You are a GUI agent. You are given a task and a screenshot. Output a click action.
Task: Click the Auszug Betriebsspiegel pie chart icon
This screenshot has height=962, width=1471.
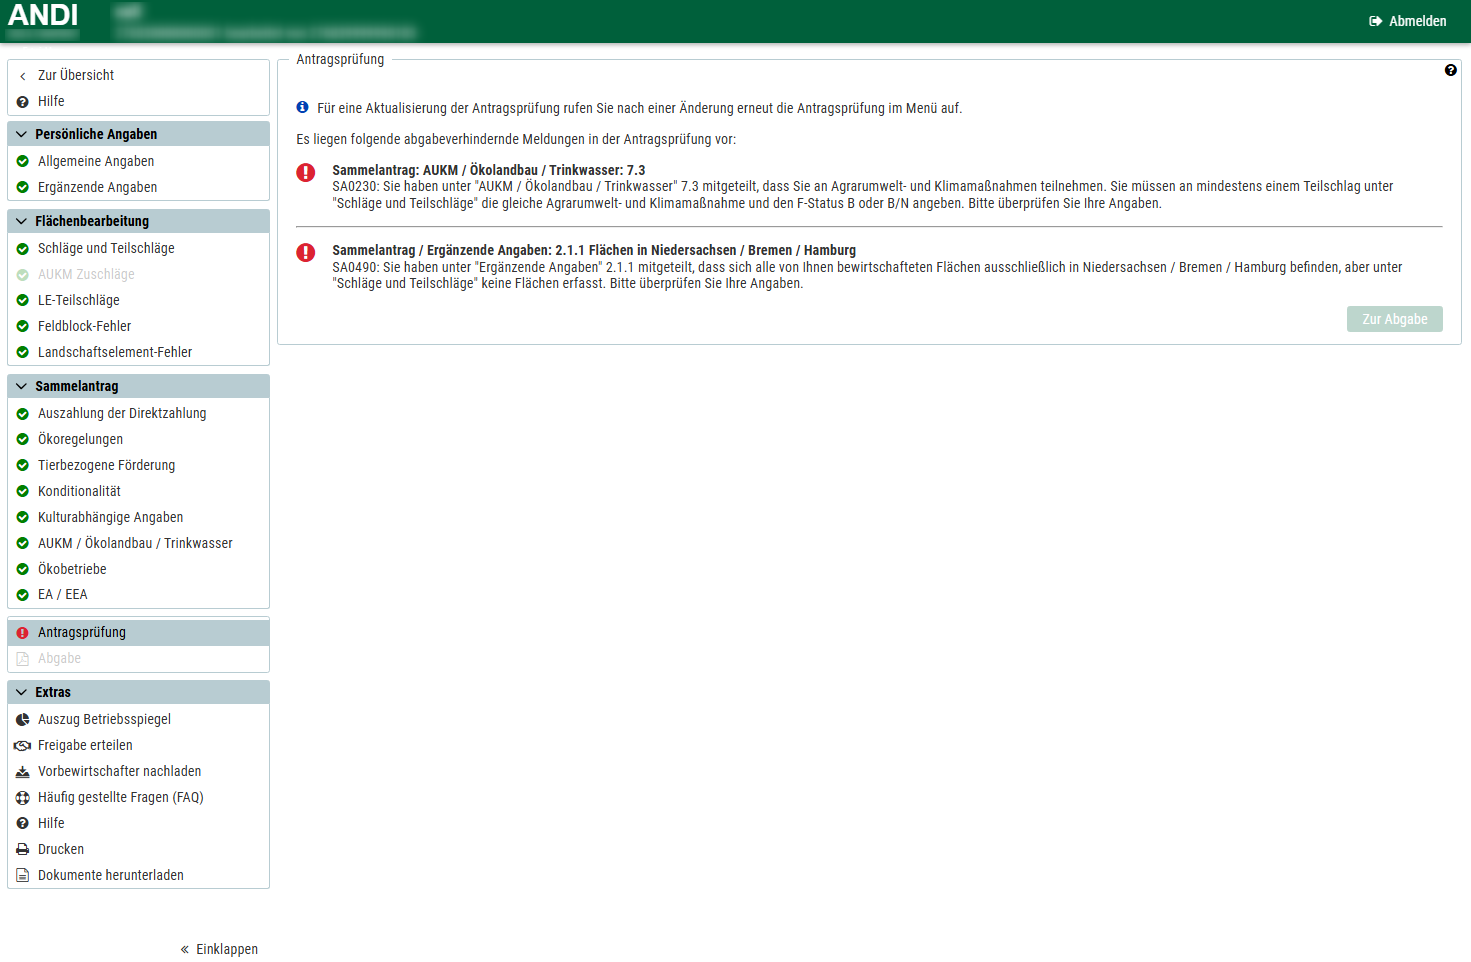pyautogui.click(x=23, y=720)
